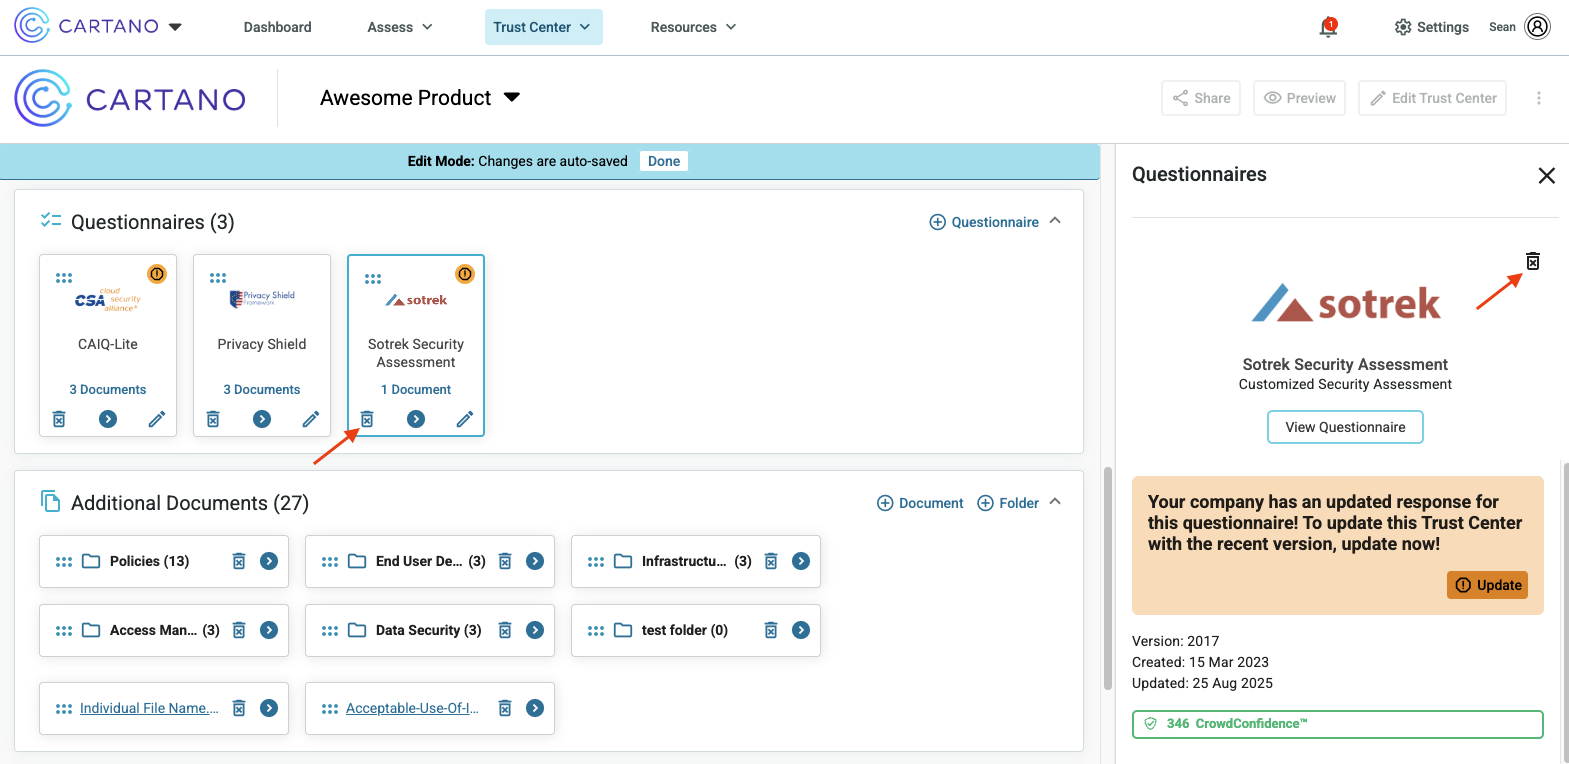
Task: Collapse the Questionnaires section chevron
Action: 1055,221
